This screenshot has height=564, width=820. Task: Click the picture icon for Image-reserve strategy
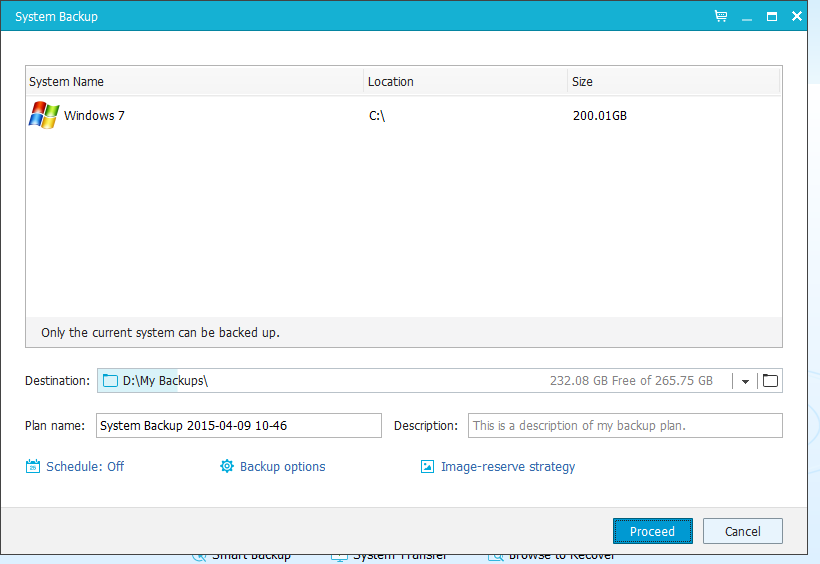[428, 467]
